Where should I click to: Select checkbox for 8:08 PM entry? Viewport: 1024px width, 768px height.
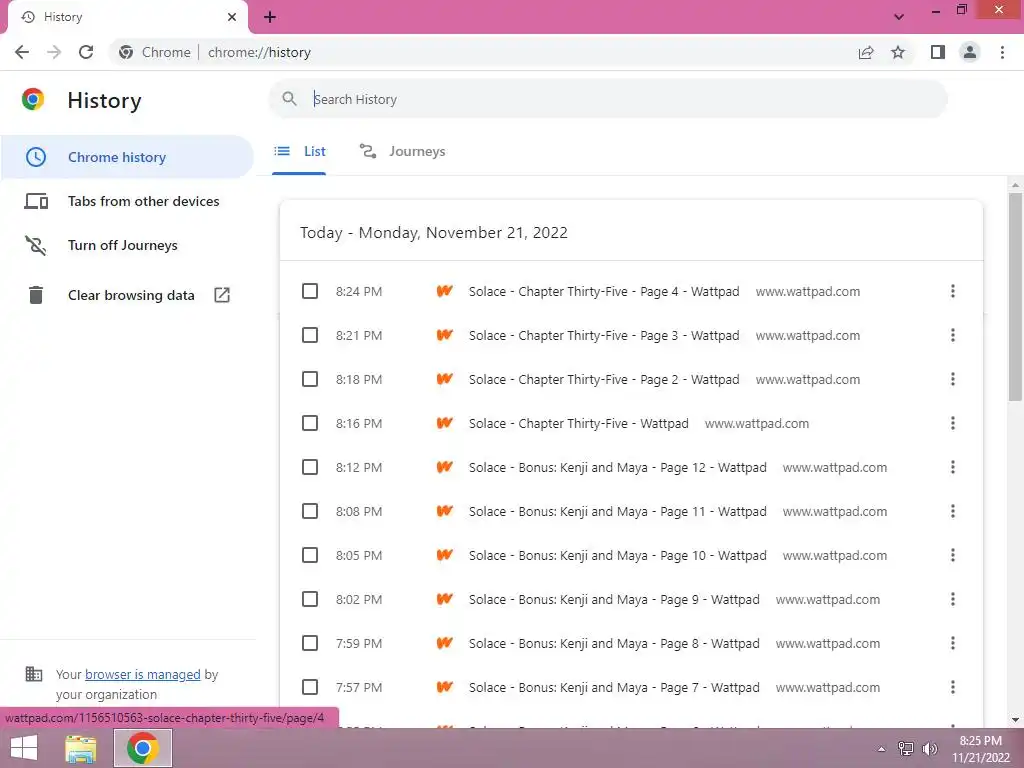coord(310,511)
